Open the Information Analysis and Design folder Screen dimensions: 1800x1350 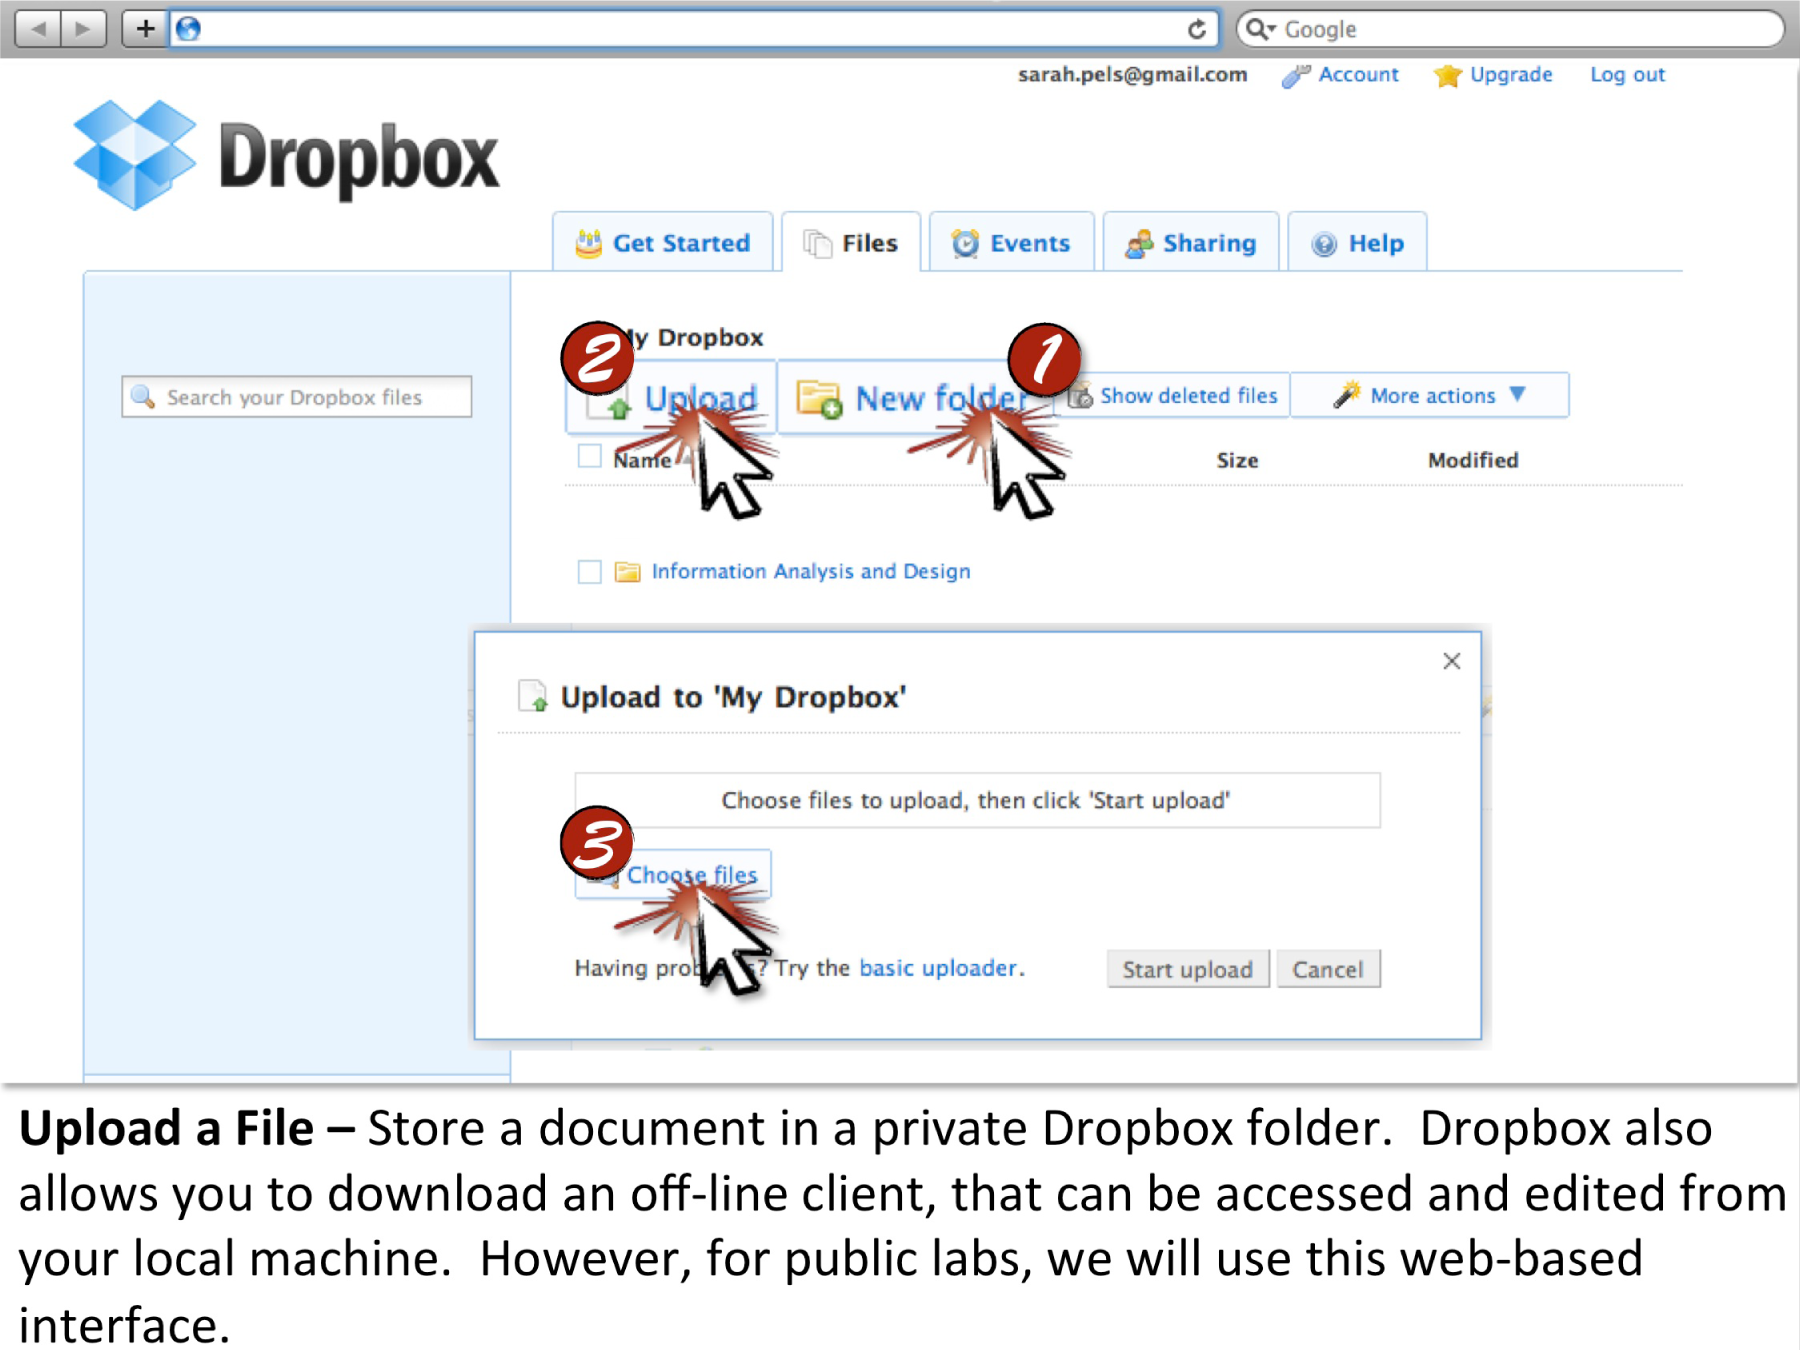pos(811,571)
